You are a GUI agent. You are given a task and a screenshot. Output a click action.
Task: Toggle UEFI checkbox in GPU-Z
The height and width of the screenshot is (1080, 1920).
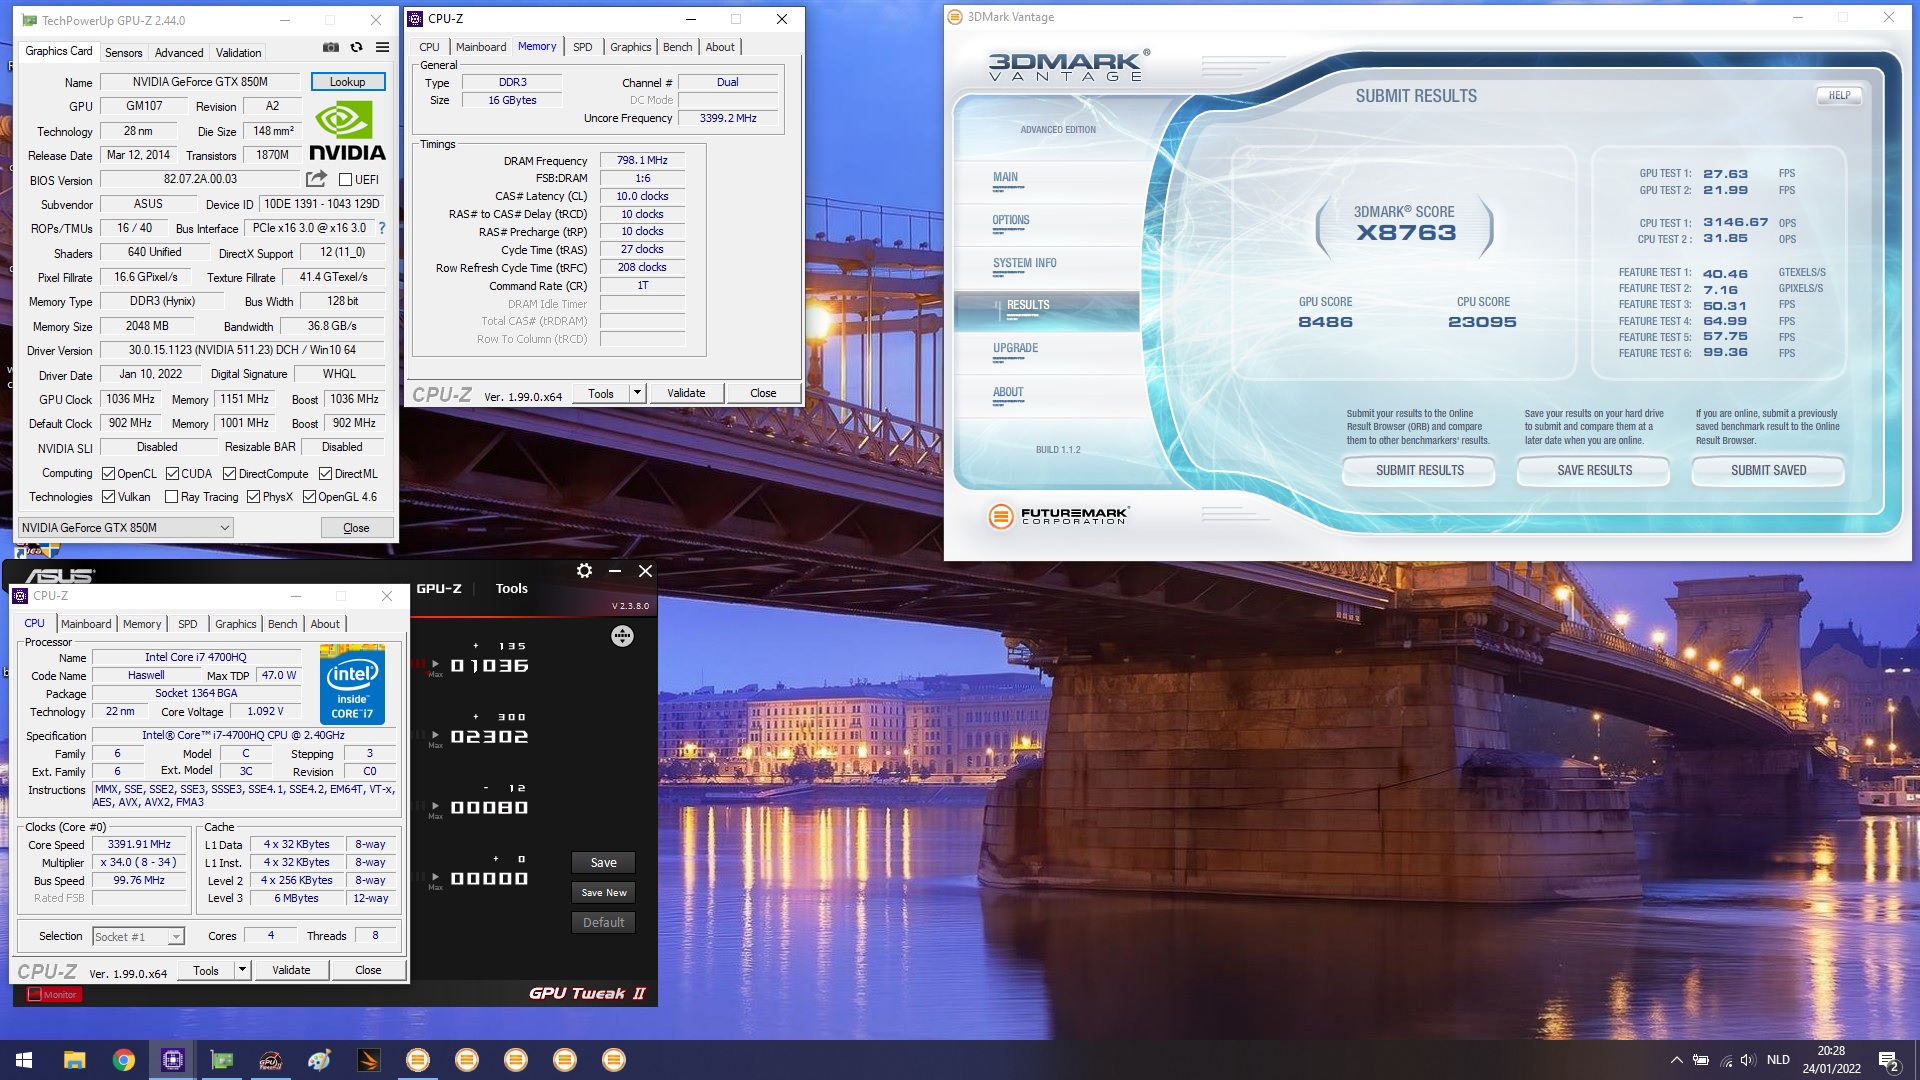345,180
